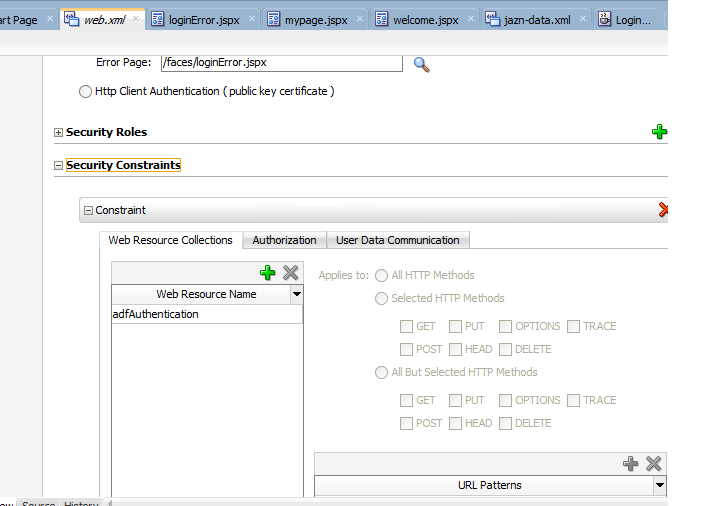Collapse the Constraint panel
This screenshot has height=506, width=719.
pyautogui.click(x=88, y=211)
